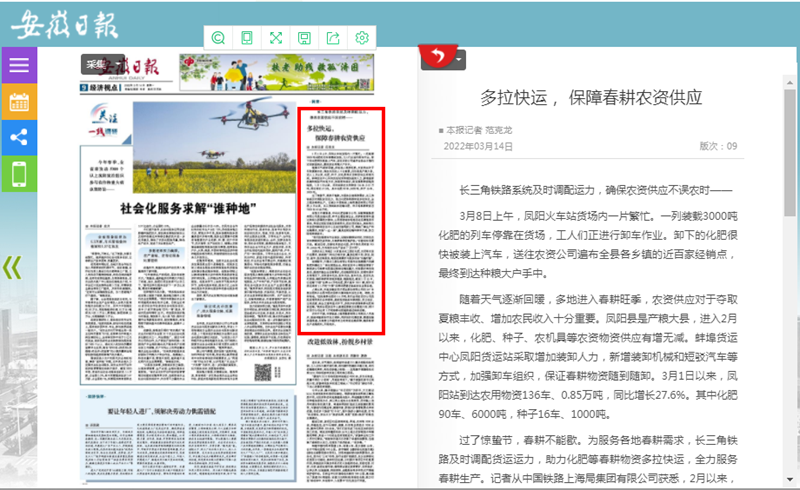Open the green mobile phone view

(x=19, y=174)
